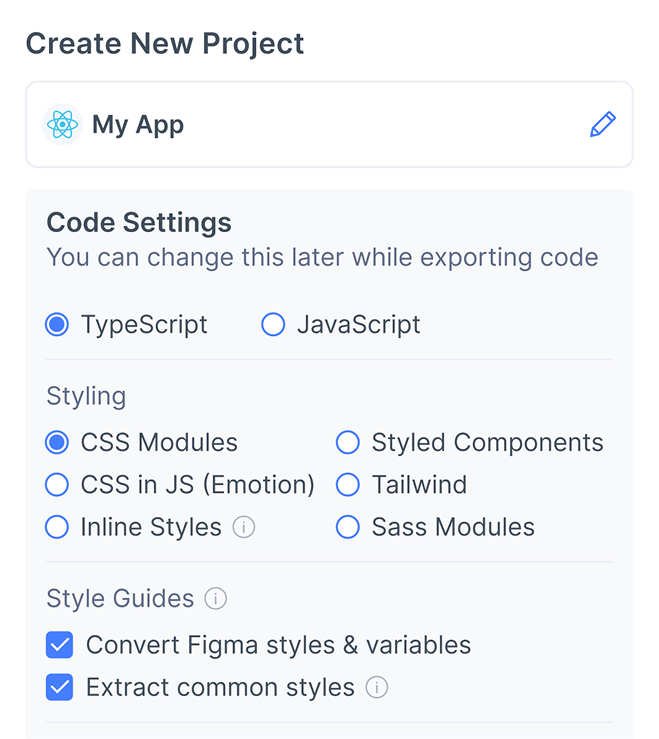This screenshot has width=659, height=739.
Task: Open the info icon beside Extract common styles
Action: pos(377,687)
